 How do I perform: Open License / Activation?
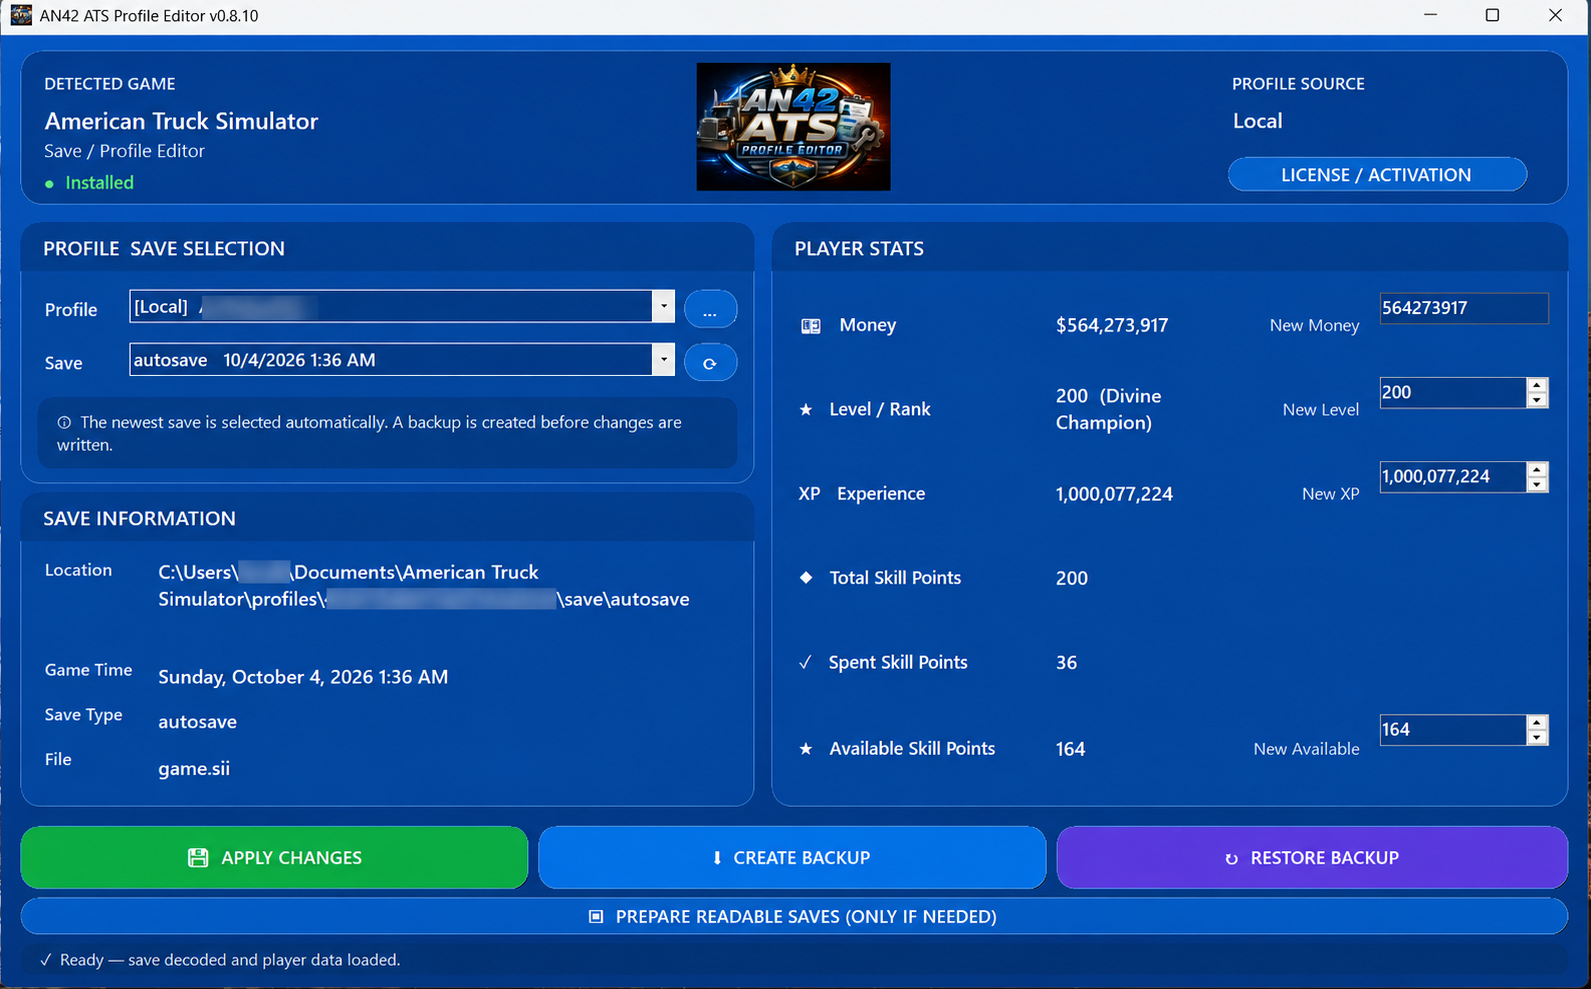(1377, 174)
